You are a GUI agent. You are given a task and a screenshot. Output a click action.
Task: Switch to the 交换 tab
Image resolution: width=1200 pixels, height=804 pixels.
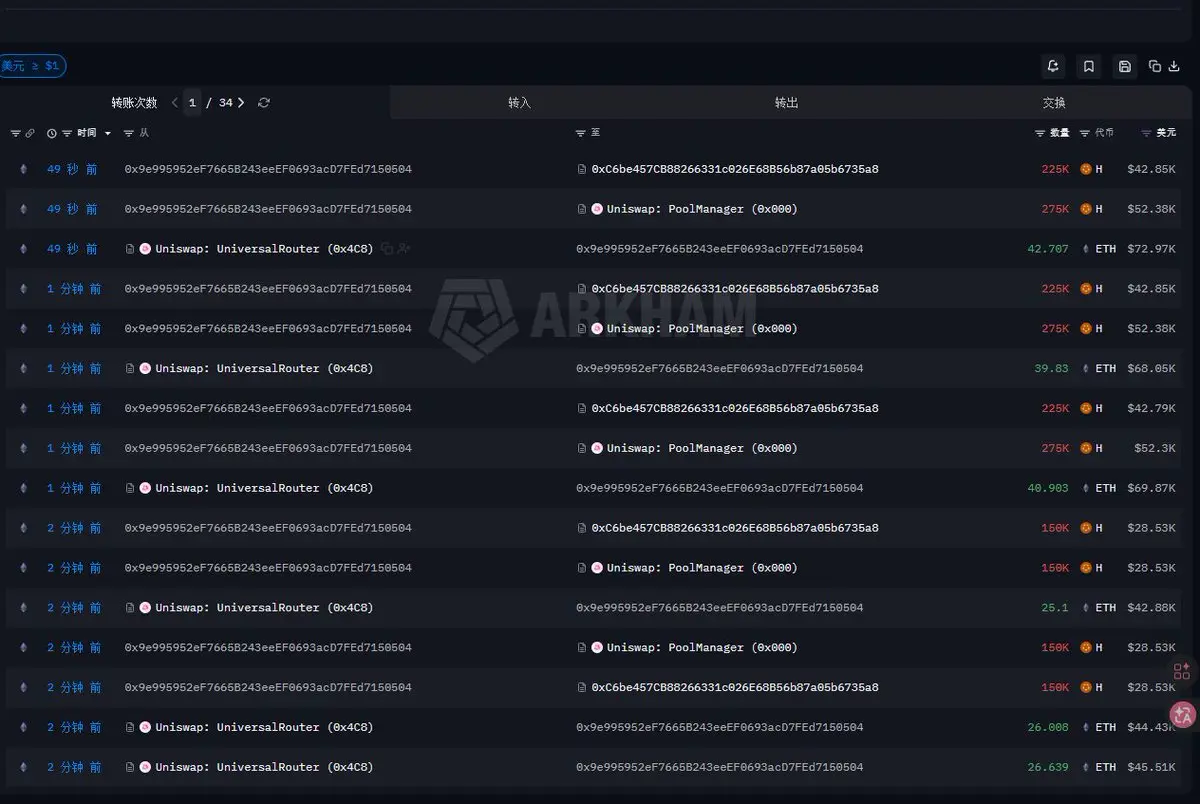tap(1054, 103)
